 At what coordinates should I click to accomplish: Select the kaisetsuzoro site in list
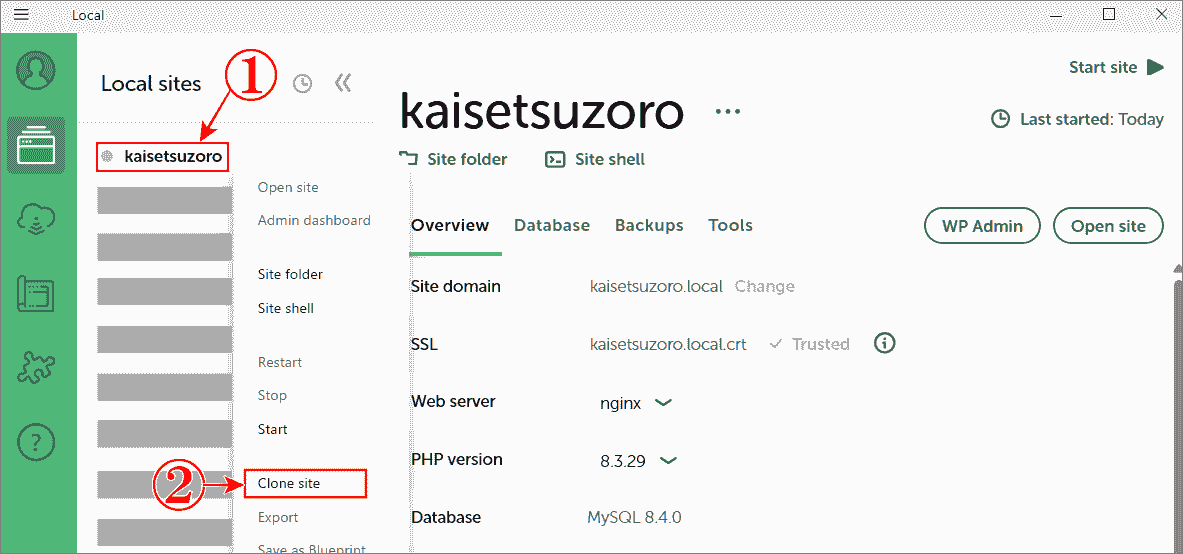(163, 157)
